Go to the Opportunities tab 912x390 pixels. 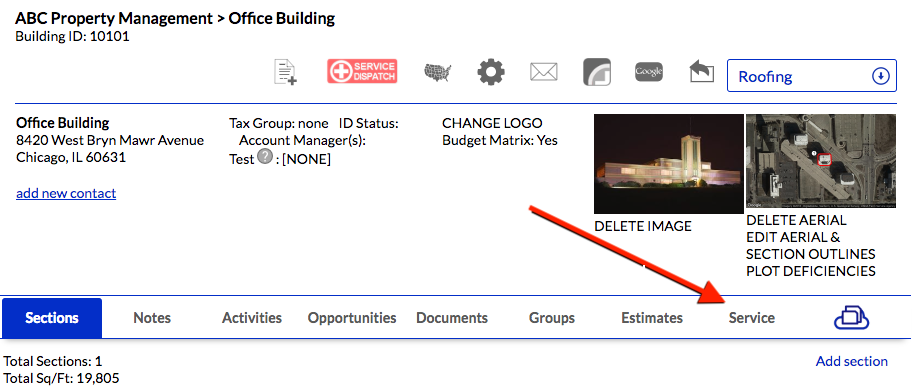(x=352, y=318)
